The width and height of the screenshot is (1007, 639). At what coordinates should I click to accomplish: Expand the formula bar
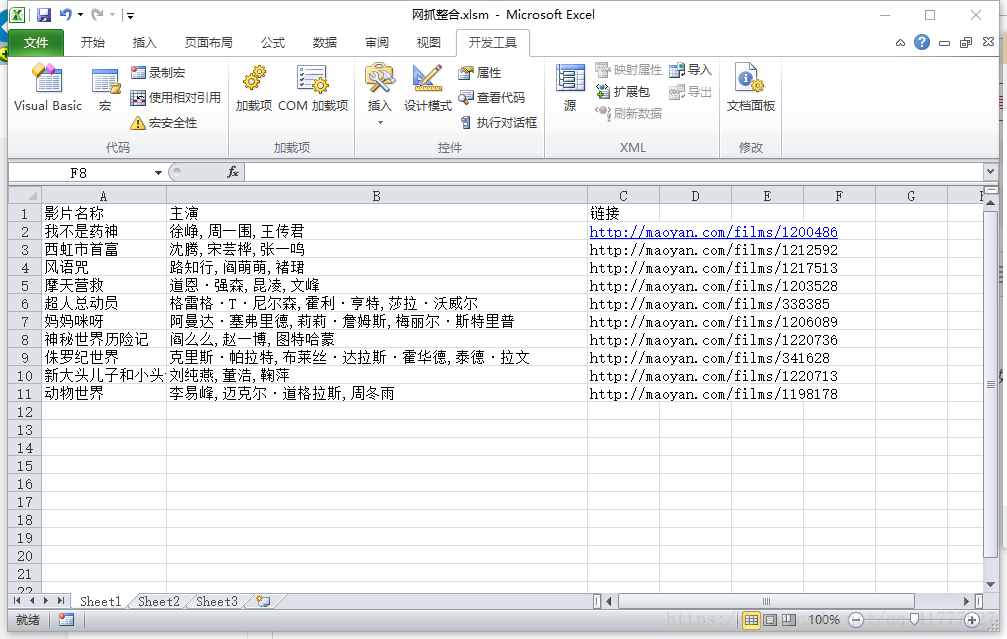(x=990, y=172)
